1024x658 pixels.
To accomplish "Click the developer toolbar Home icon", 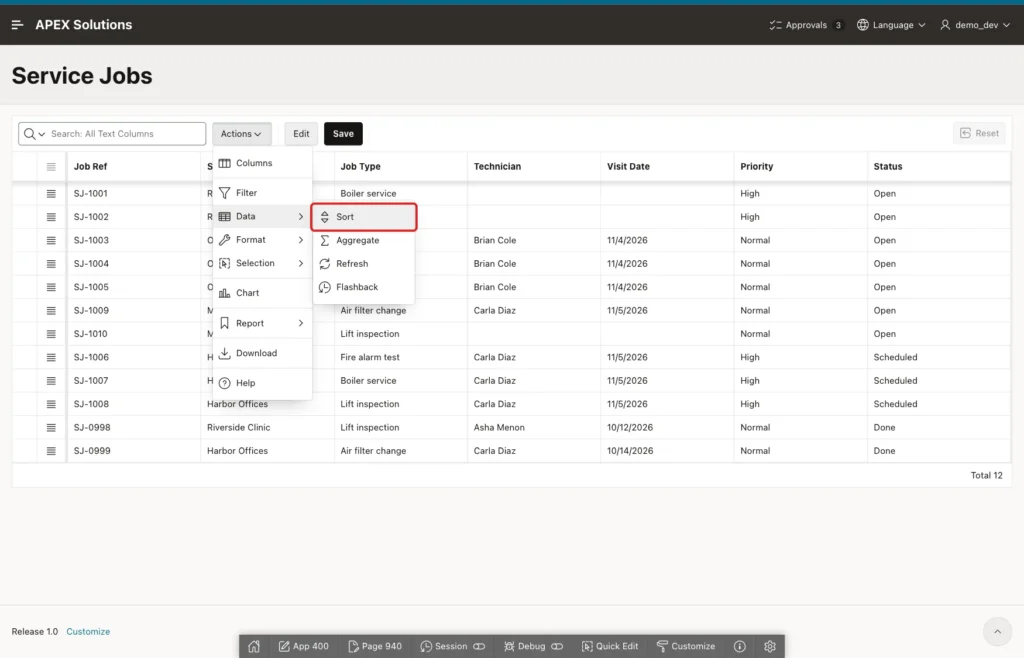I will (x=254, y=646).
